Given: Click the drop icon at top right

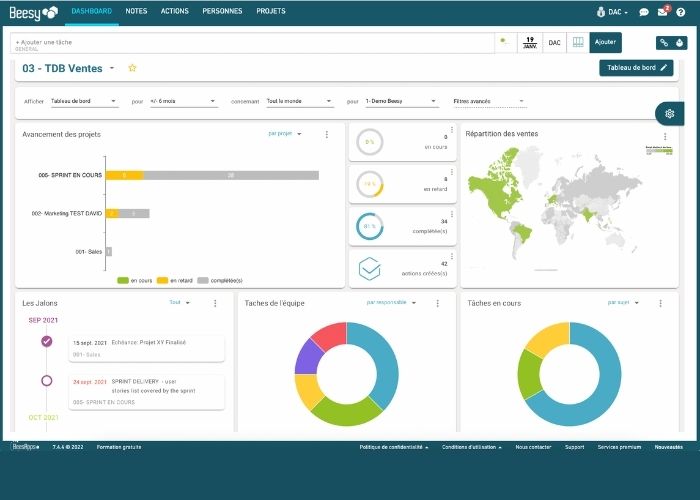Looking at the screenshot, I should tap(679, 43).
